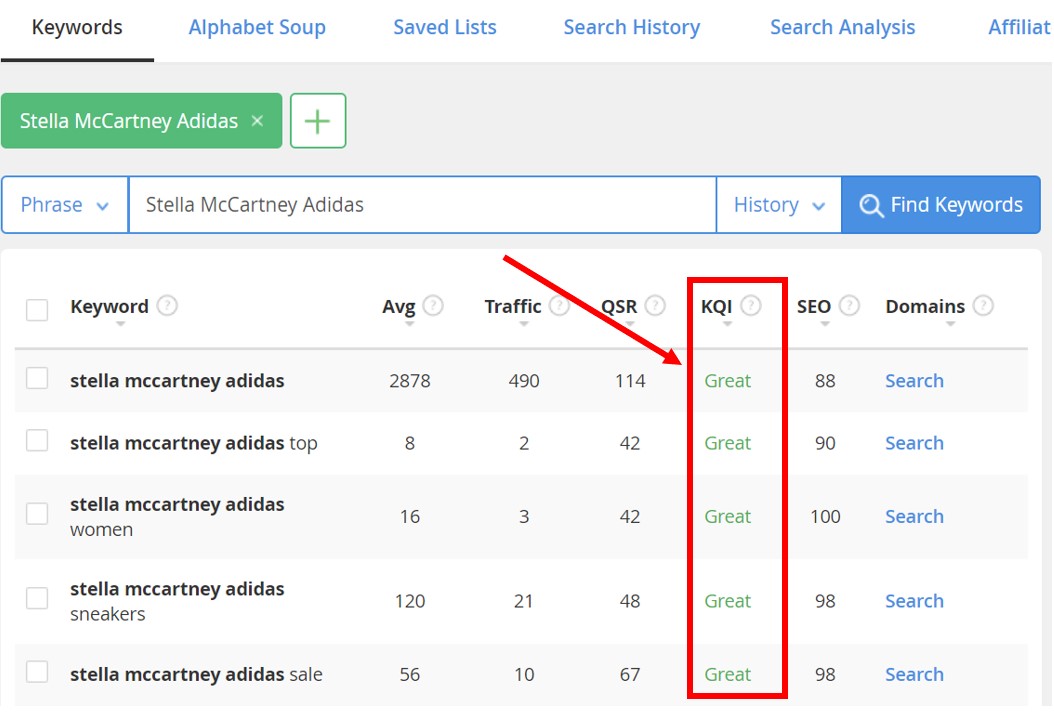
Task: Check the 'stella mccartney adidas' row checkbox
Action: (37, 379)
